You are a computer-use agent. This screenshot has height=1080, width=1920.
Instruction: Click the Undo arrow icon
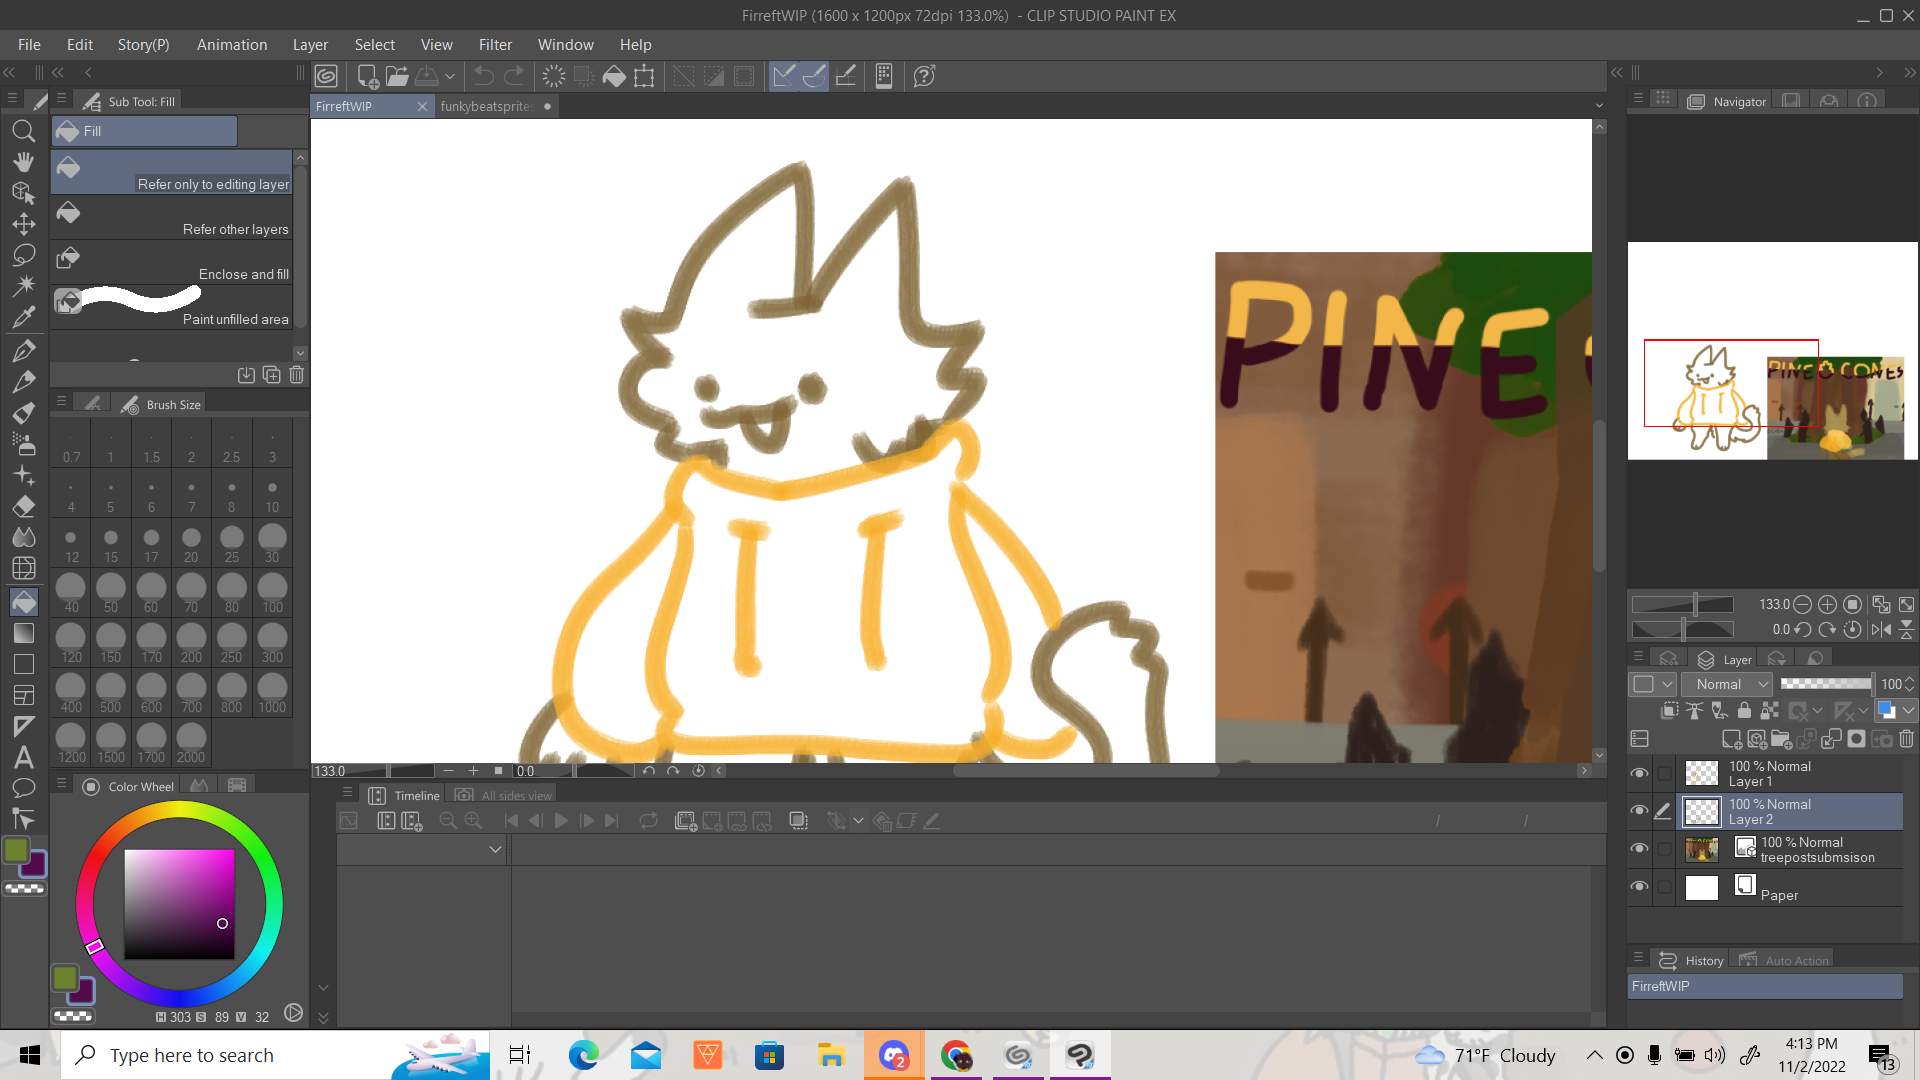coord(483,76)
